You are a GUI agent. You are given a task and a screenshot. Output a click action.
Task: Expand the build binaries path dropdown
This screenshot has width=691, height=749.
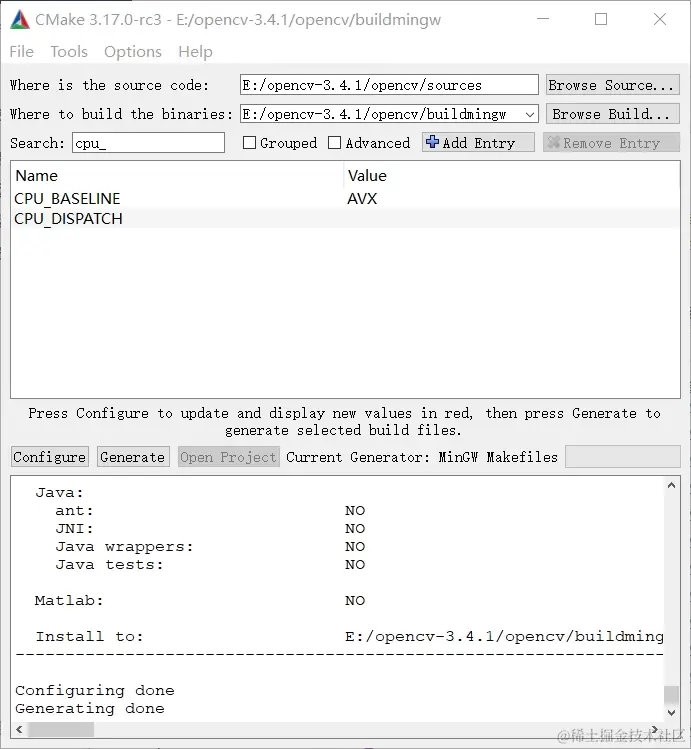530,114
